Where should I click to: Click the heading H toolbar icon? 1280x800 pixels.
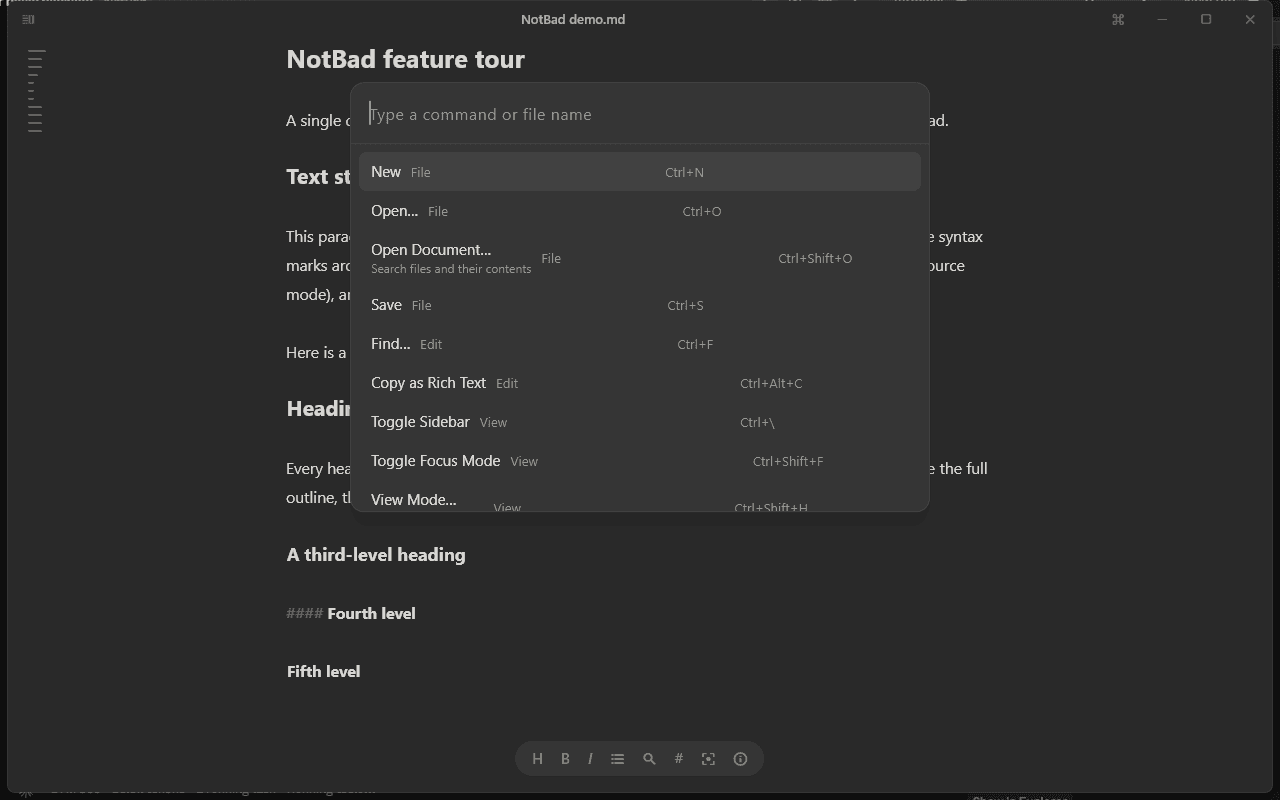click(537, 759)
